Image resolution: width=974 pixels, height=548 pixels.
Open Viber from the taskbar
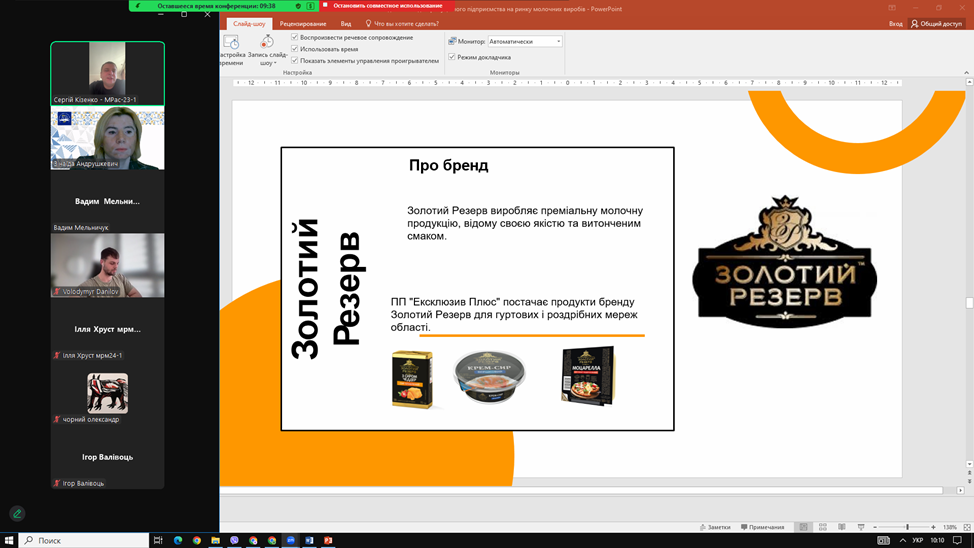(x=234, y=540)
